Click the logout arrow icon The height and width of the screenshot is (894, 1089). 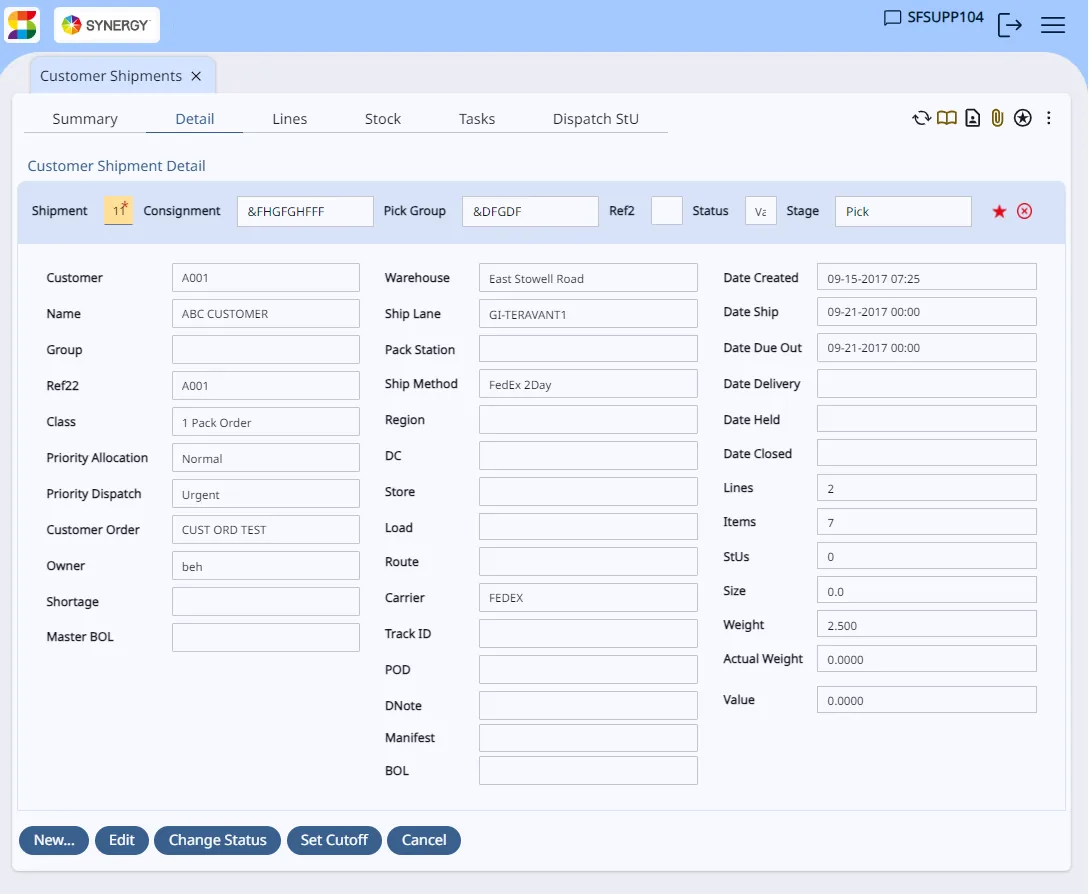click(x=1009, y=26)
